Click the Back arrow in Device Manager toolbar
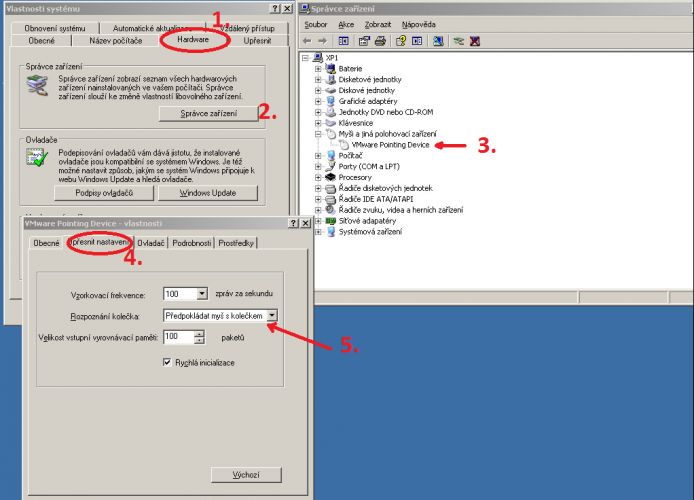 (307, 41)
